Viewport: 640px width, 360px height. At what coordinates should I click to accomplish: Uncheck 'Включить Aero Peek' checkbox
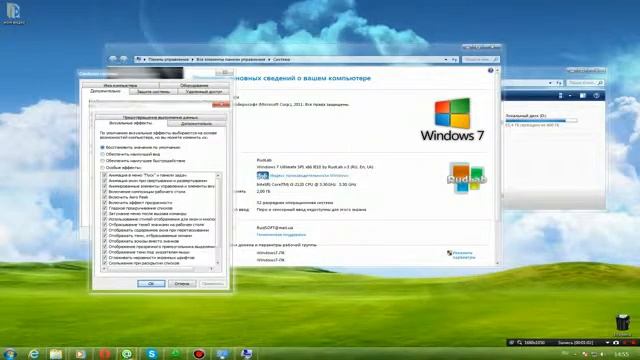105,197
